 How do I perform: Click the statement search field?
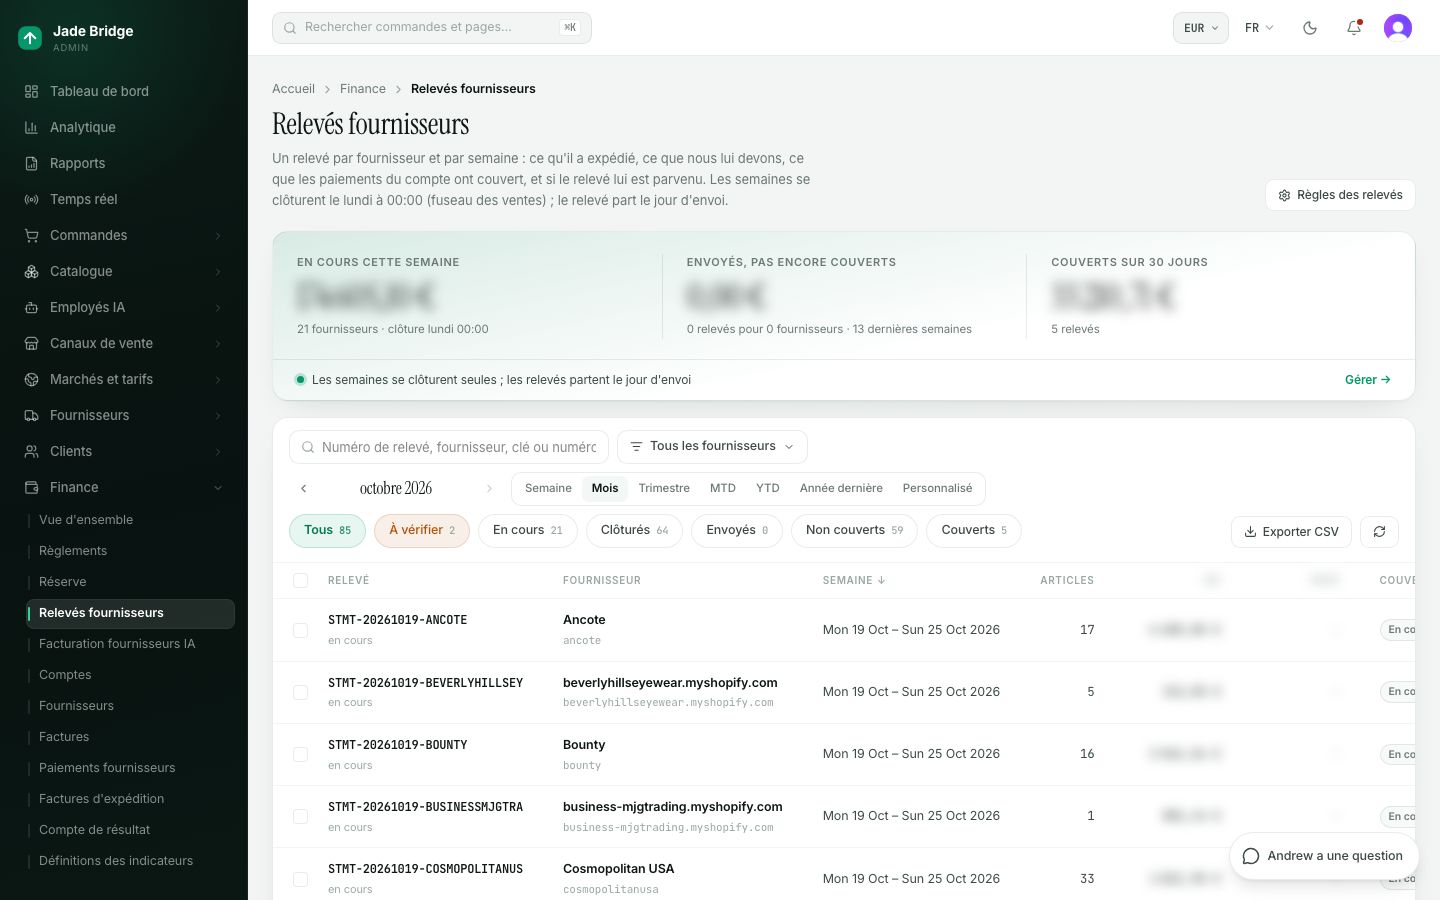(x=449, y=447)
